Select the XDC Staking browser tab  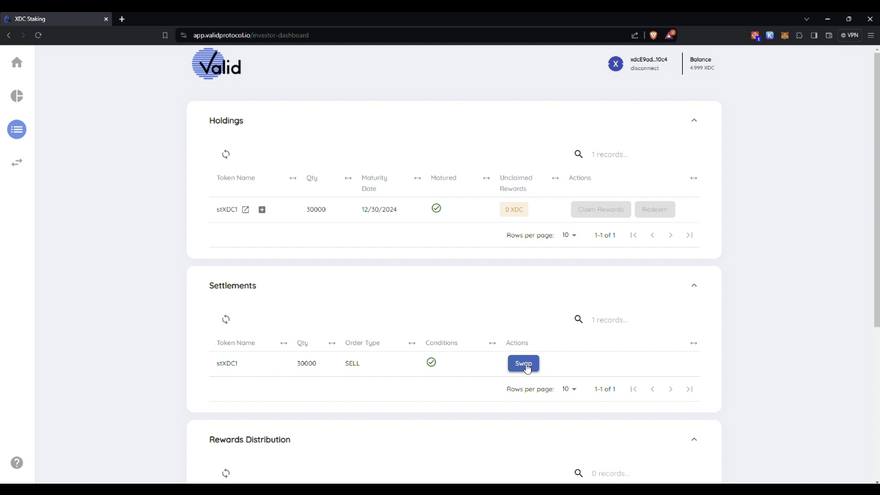pos(55,19)
